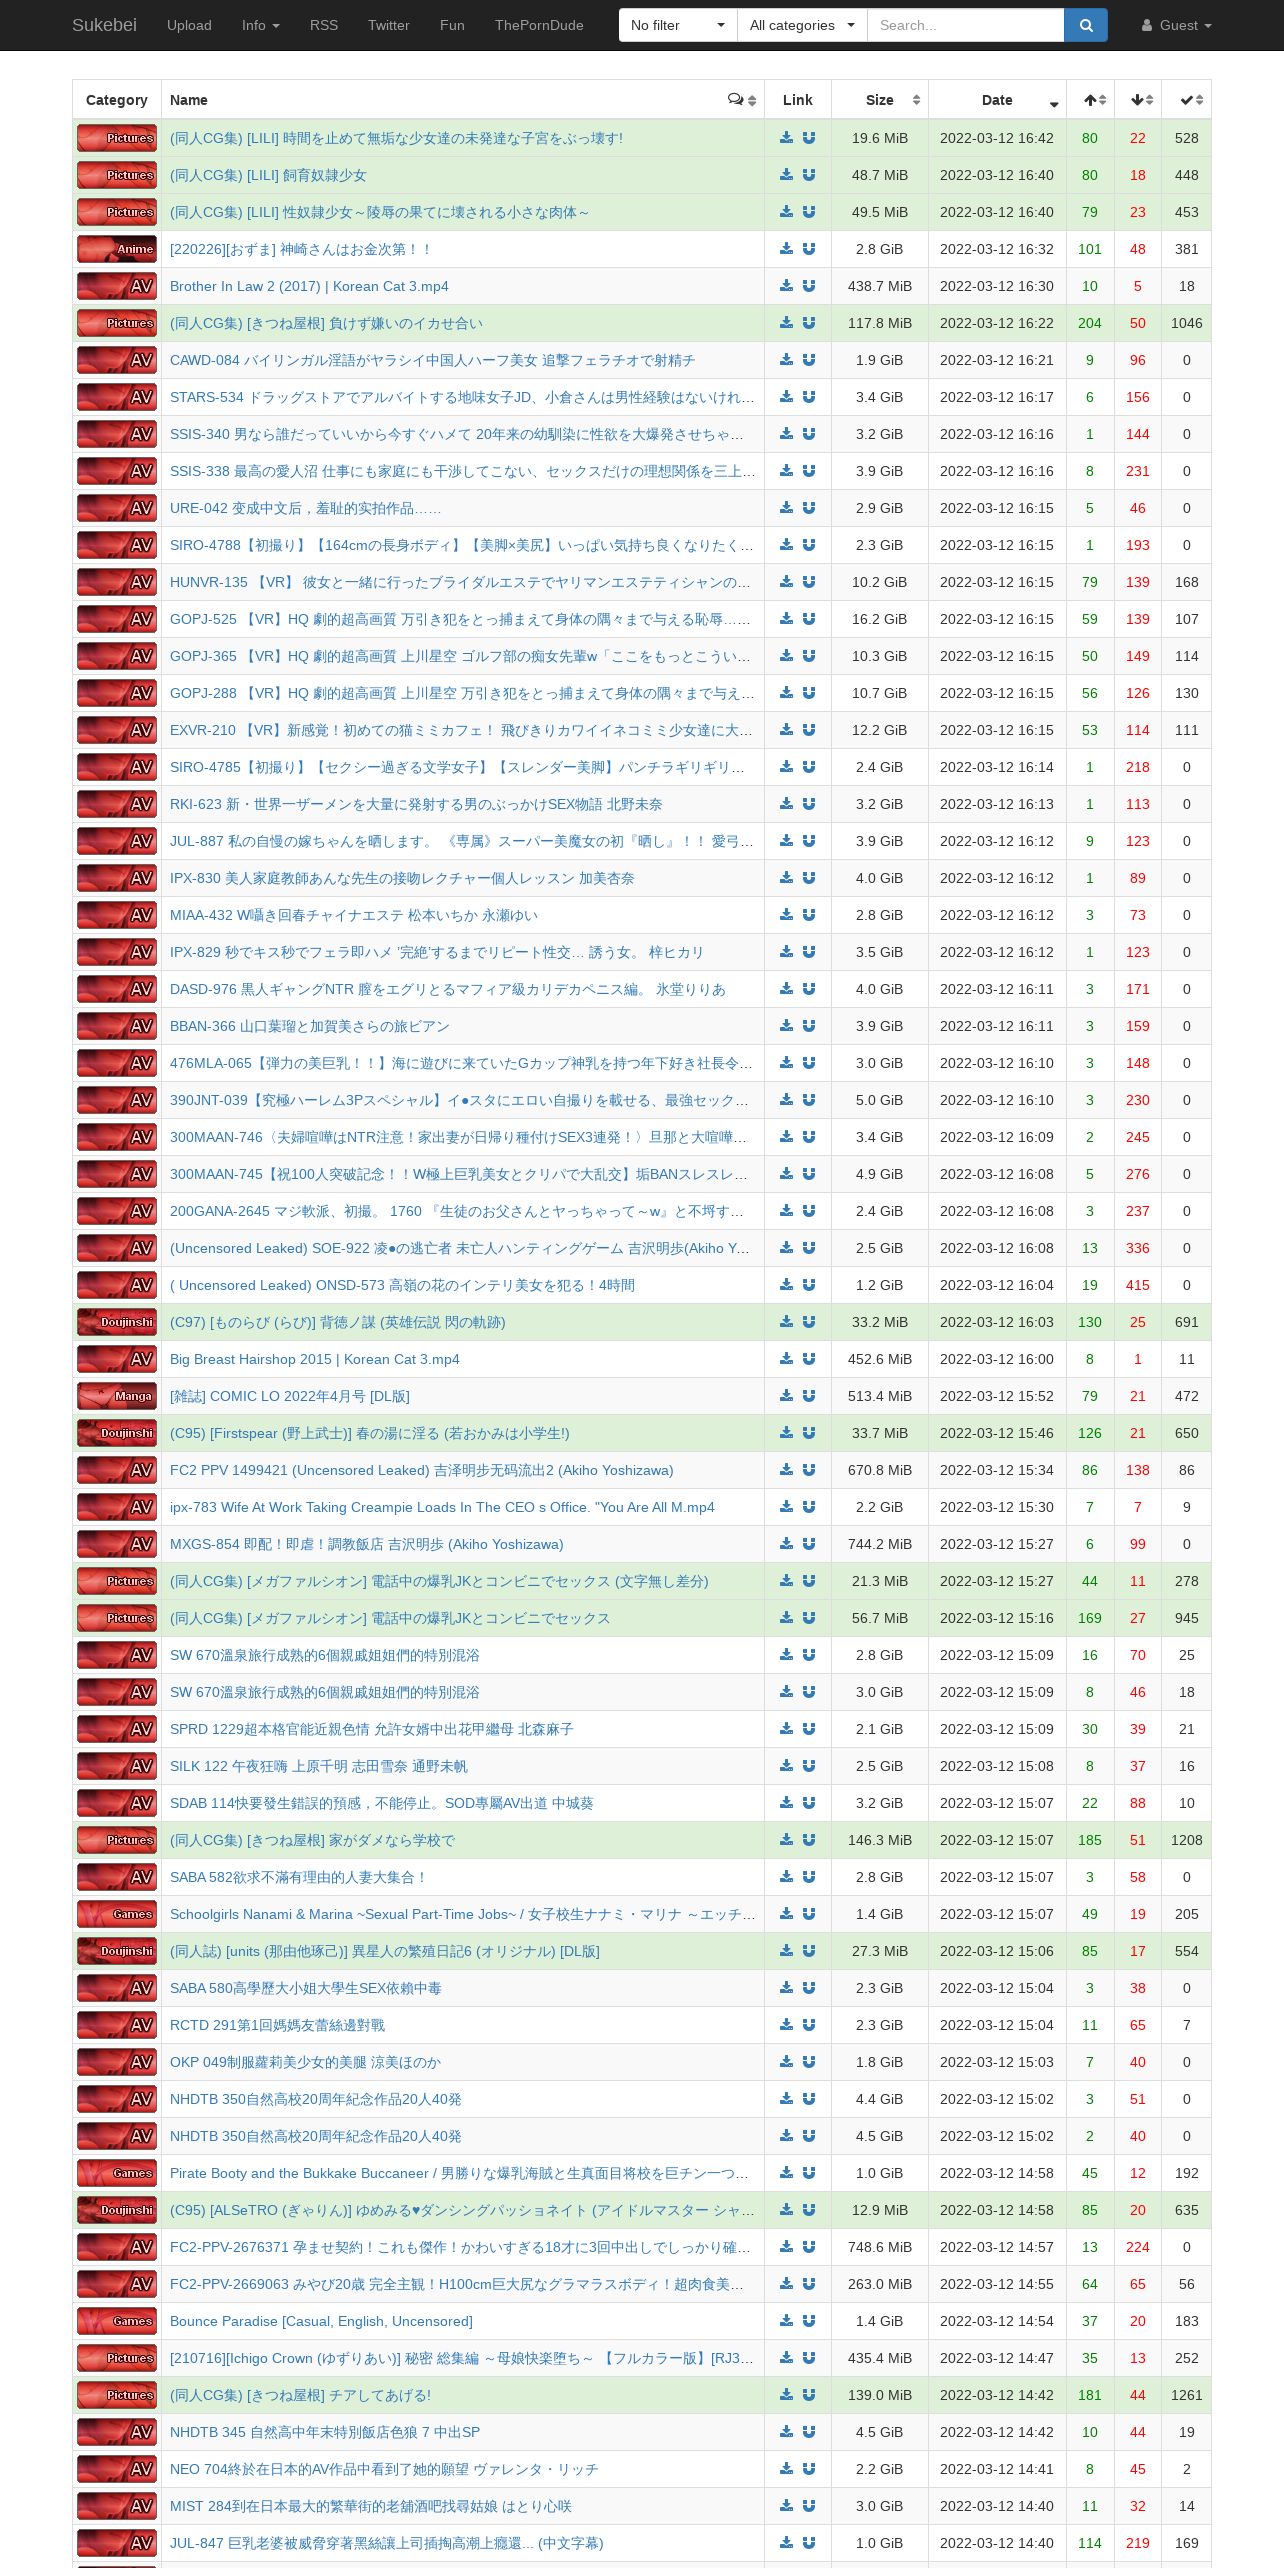Open magnet link for NEO 704 row
The height and width of the screenshot is (2568, 1284).
tap(809, 2469)
